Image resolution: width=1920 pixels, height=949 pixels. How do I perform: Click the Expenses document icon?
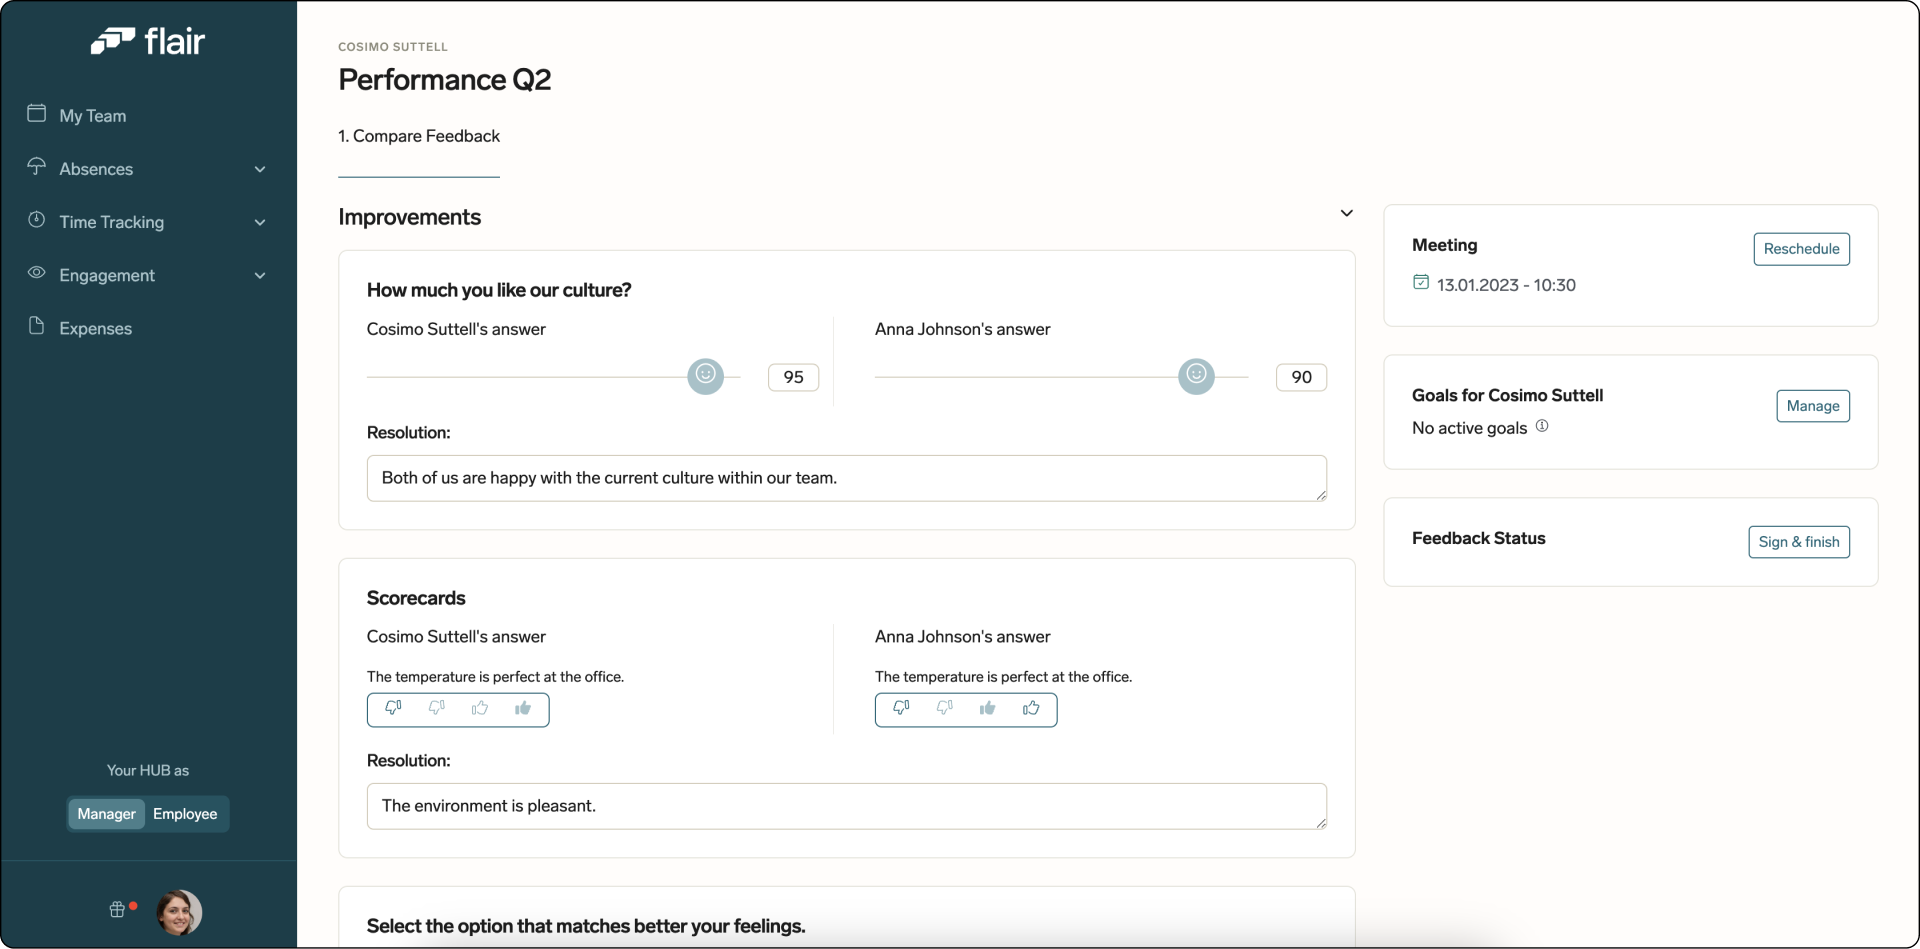(x=36, y=327)
